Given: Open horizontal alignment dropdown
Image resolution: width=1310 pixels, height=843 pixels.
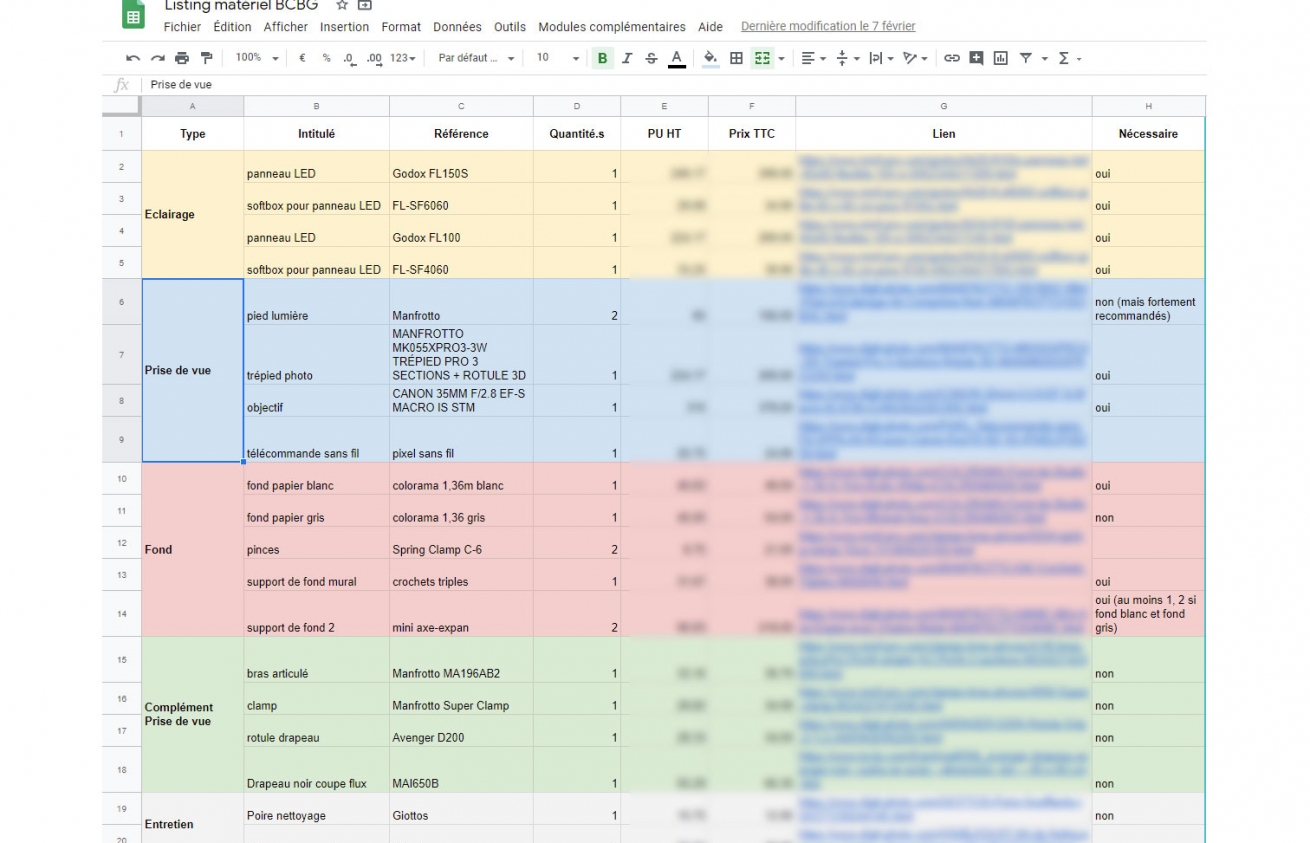Looking at the screenshot, I should coord(814,58).
